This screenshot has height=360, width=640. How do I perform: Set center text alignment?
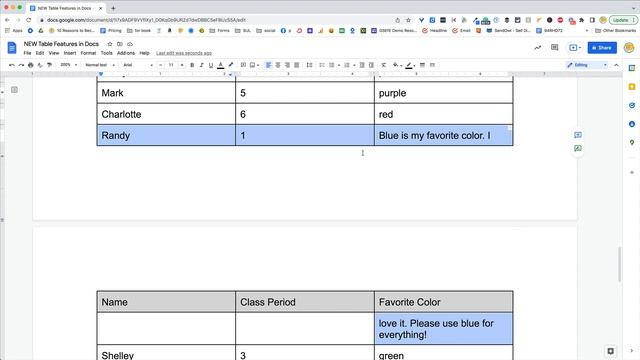pyautogui.click(x=278, y=65)
